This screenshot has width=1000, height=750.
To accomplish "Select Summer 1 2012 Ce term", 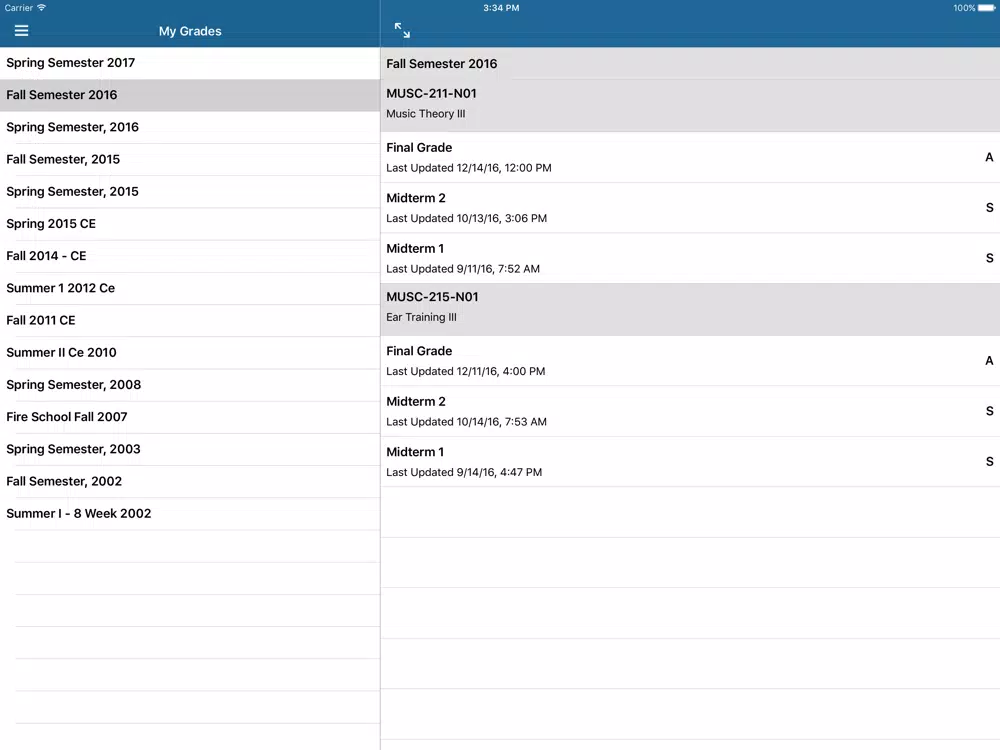I will [x=190, y=288].
